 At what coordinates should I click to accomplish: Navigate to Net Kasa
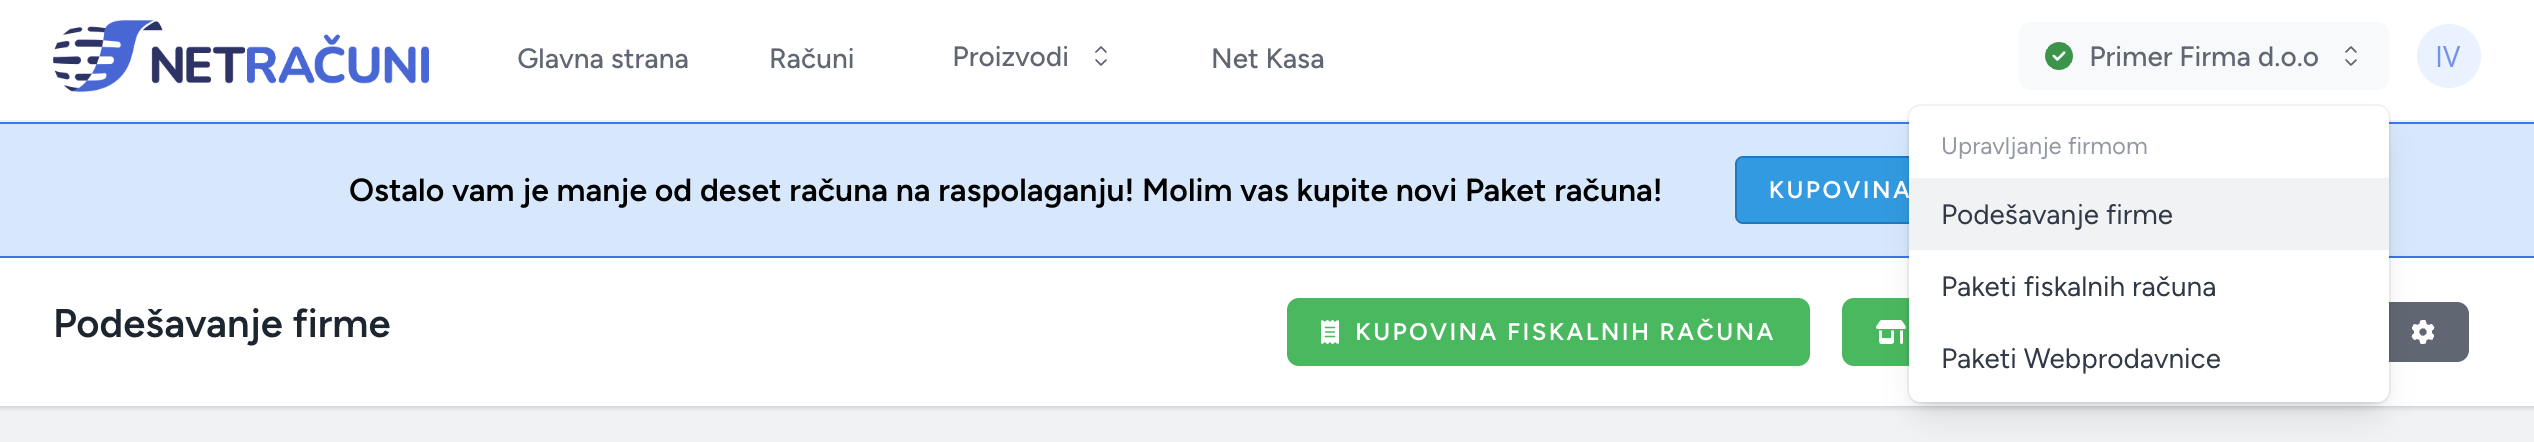click(x=1267, y=58)
